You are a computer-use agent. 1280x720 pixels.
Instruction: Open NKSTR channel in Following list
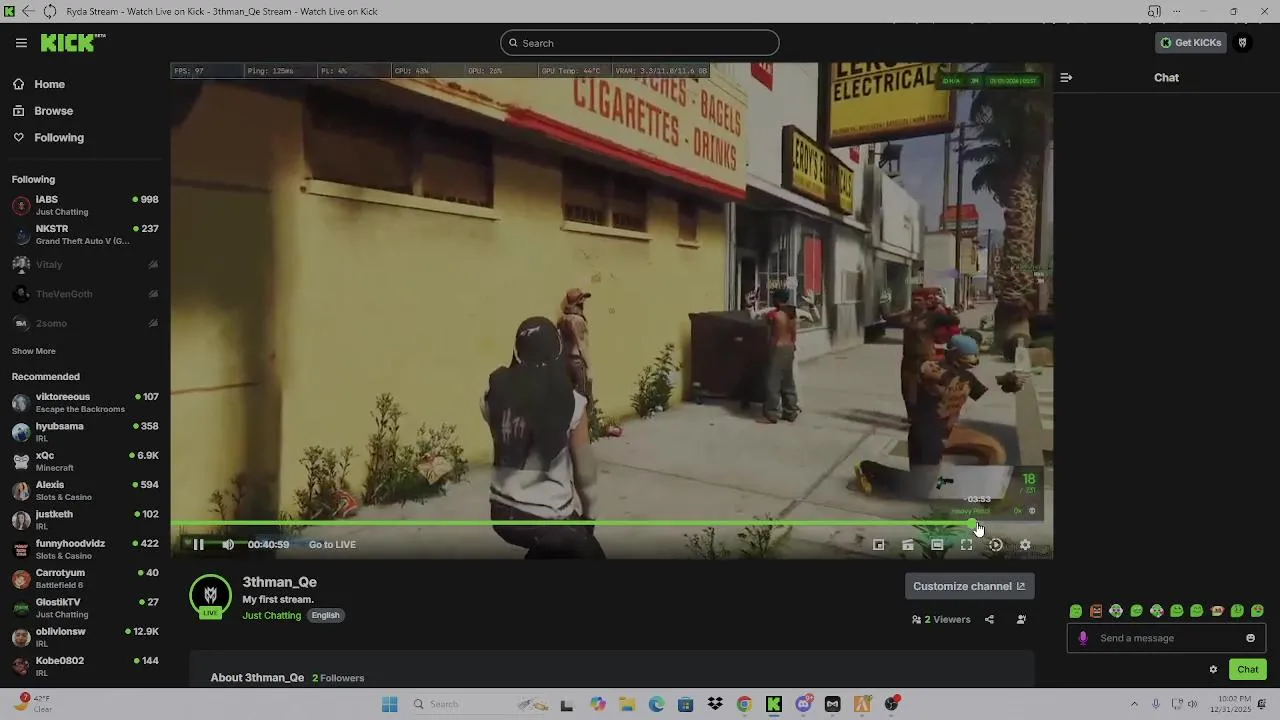pos(85,234)
